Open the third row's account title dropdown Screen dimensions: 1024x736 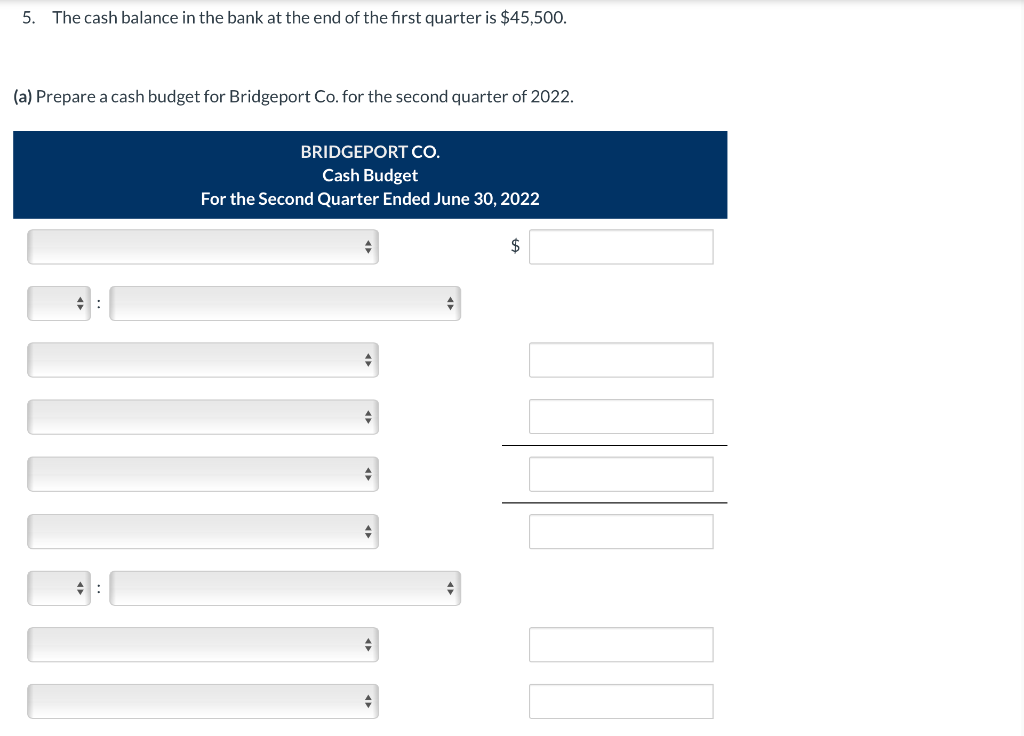pyautogui.click(x=203, y=361)
